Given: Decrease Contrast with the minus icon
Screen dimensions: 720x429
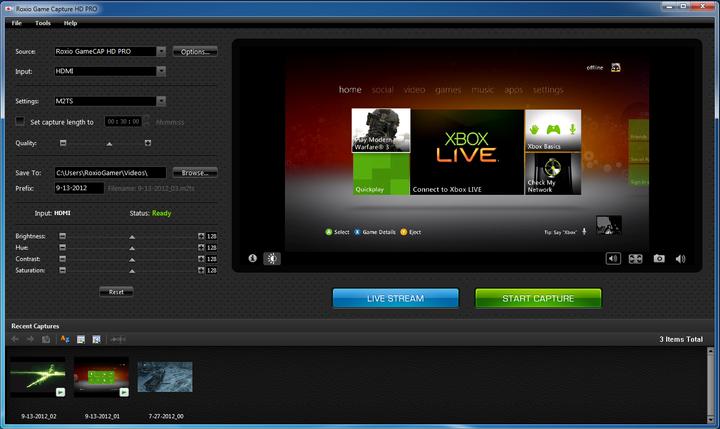Looking at the screenshot, I should click(x=62, y=259).
